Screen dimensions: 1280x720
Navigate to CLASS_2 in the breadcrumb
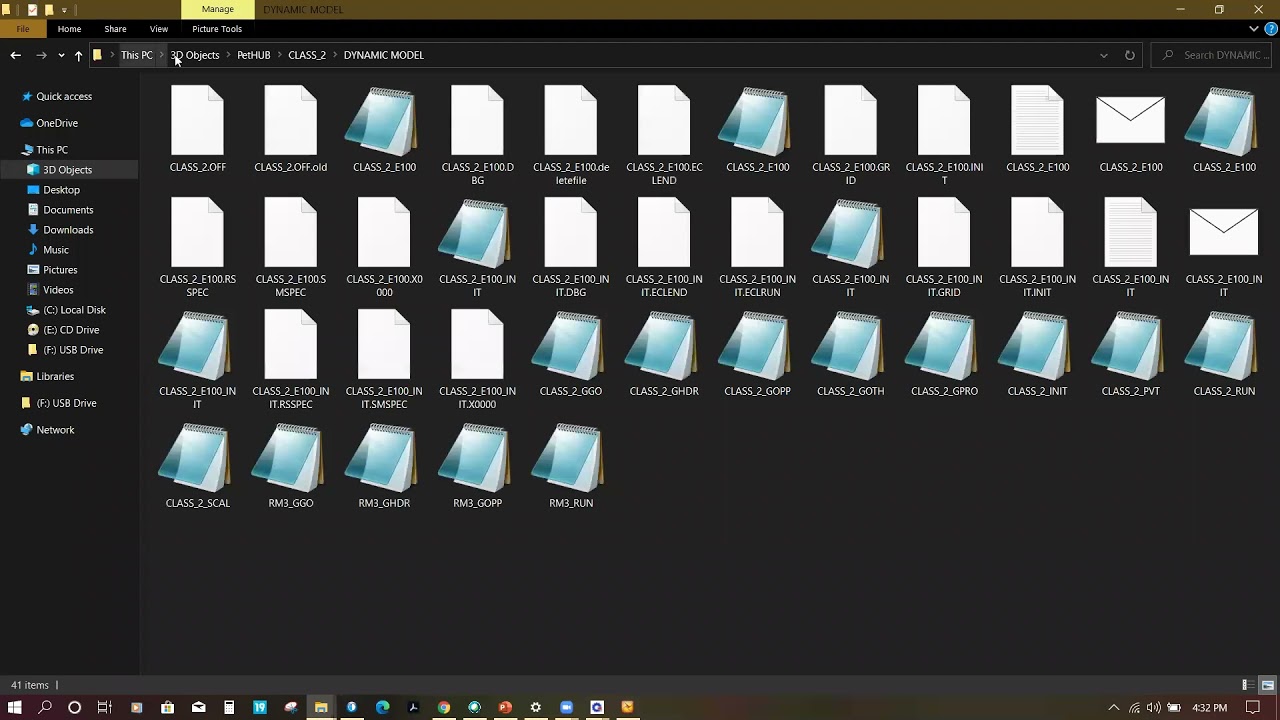tap(307, 55)
